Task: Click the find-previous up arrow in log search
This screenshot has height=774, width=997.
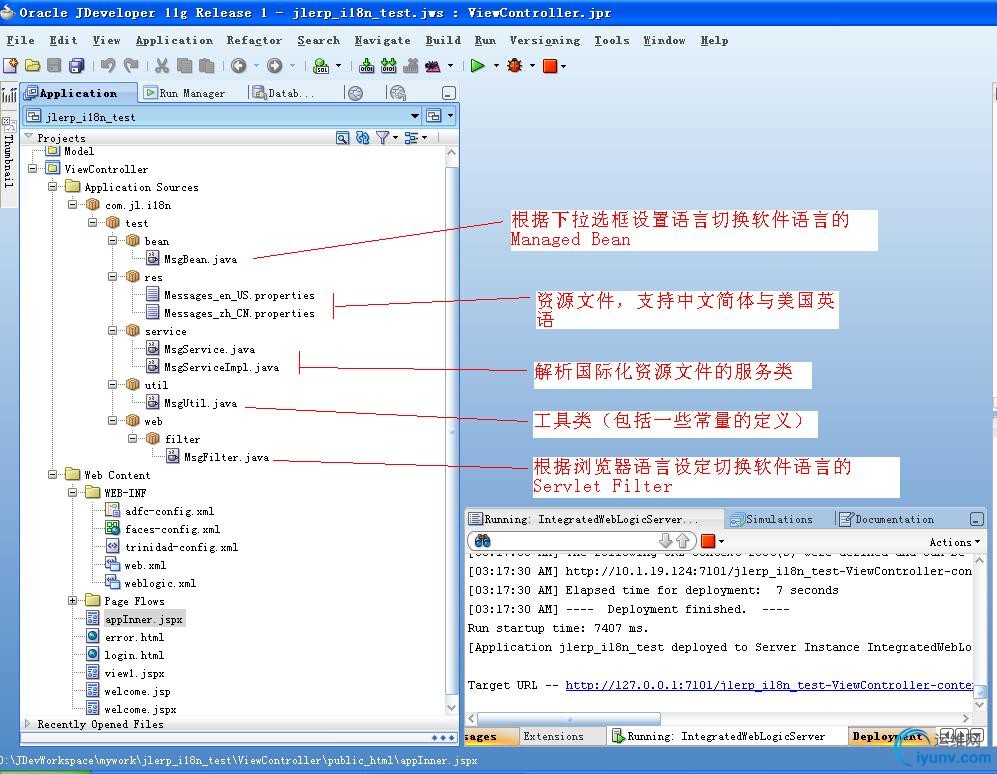Action: 683,541
